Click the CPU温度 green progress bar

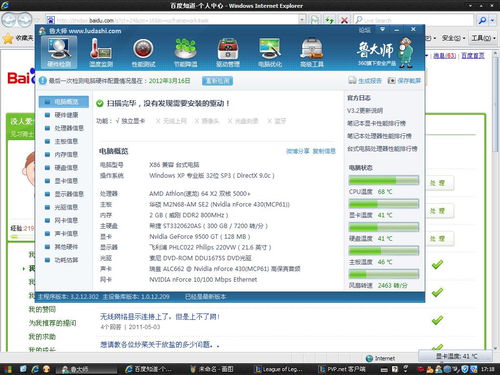coord(384,181)
